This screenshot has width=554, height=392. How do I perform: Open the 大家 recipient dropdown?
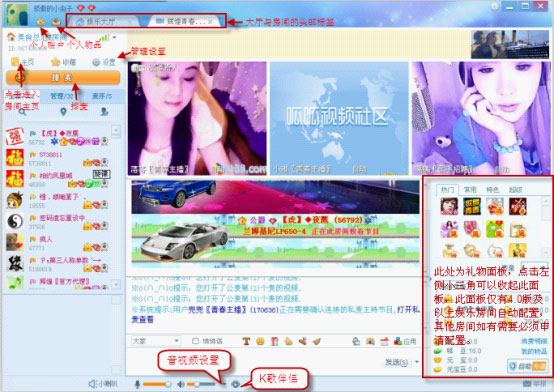pos(155,341)
